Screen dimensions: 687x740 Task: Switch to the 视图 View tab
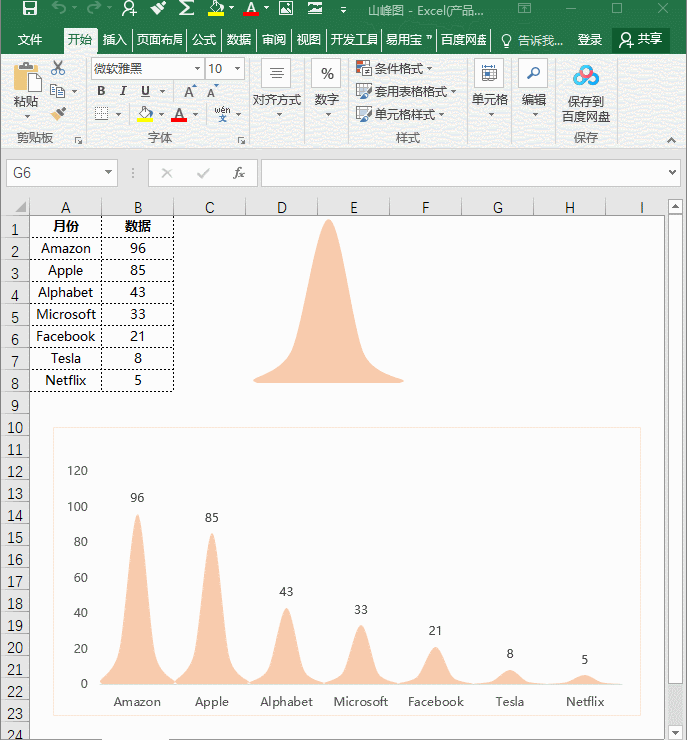(309, 40)
